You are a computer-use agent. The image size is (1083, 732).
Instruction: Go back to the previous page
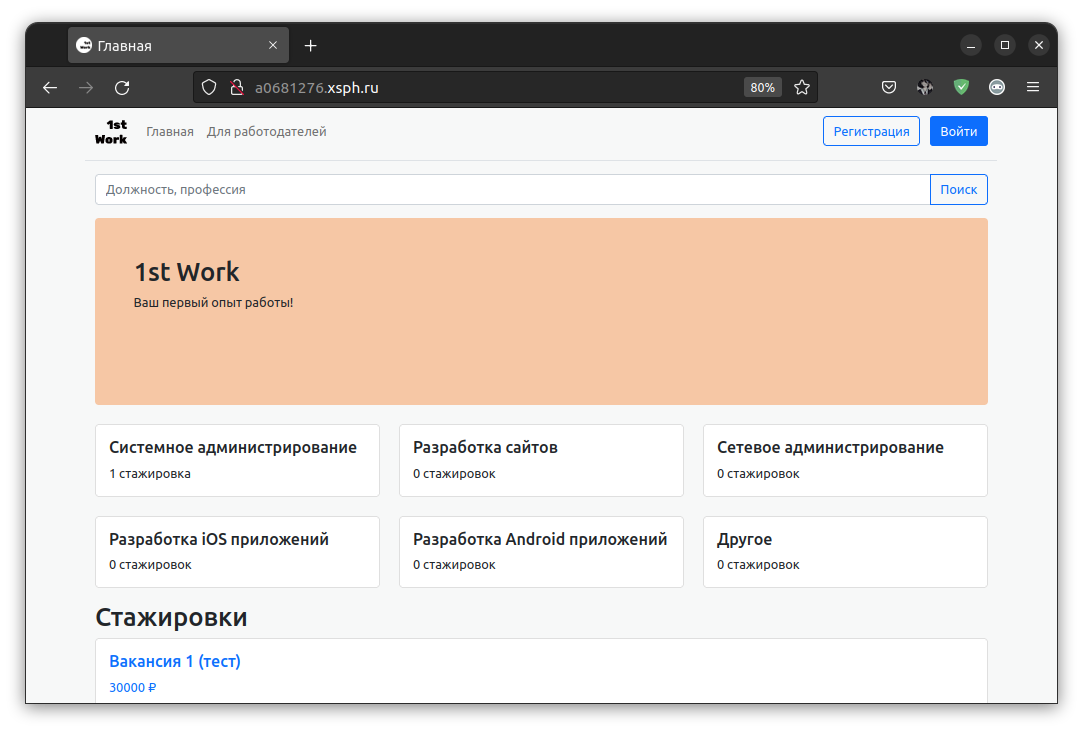(50, 88)
